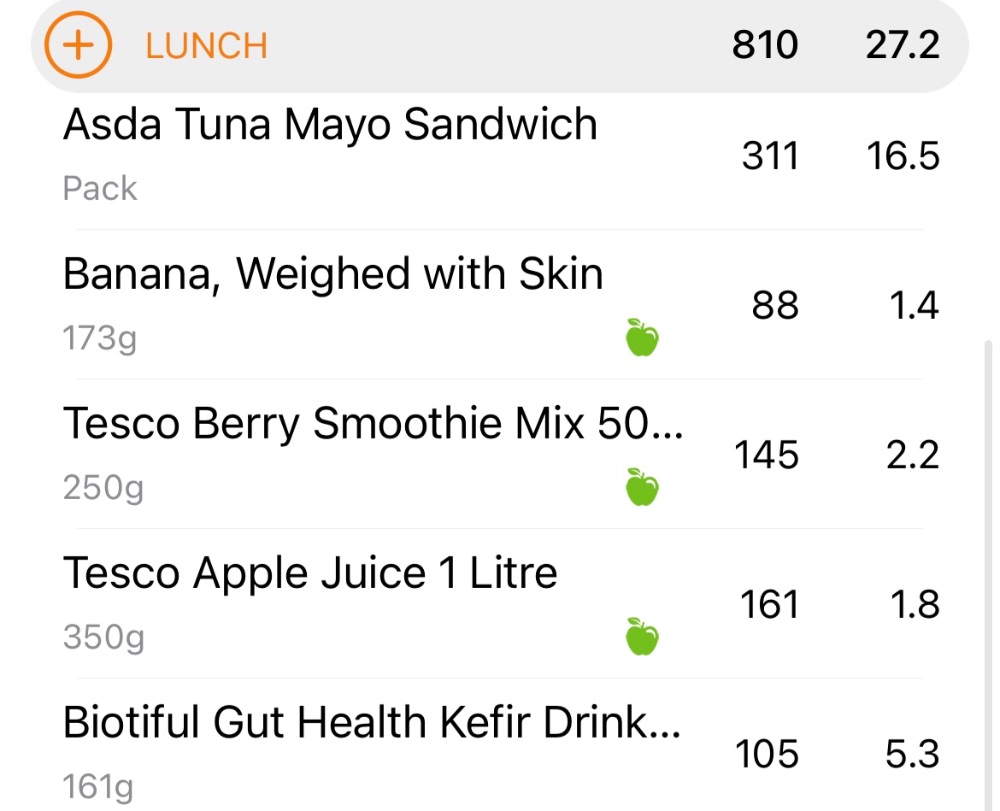1000x811 pixels.
Task: Tap the 105 calories value for kefir
Action: coord(766,754)
